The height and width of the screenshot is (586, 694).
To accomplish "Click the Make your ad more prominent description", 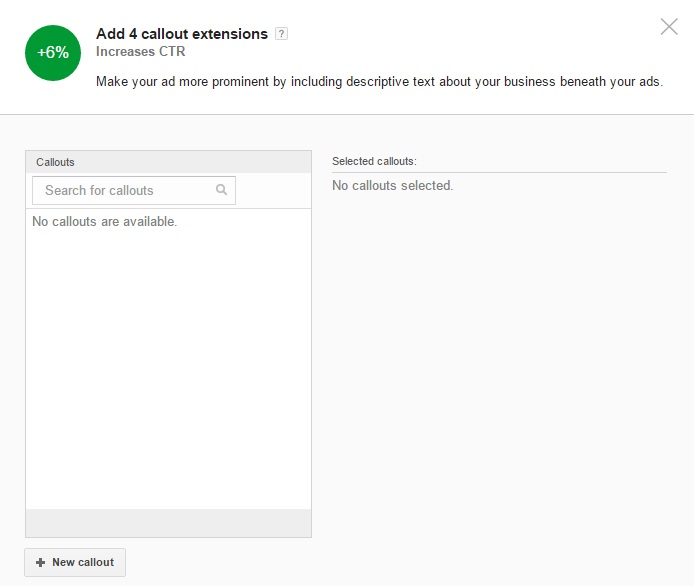I will pos(379,82).
